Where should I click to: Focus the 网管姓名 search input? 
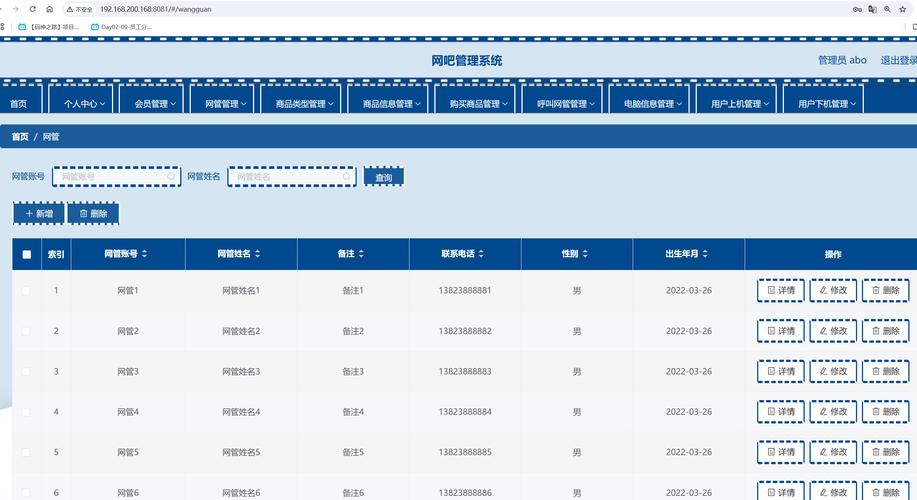pyautogui.click(x=292, y=177)
